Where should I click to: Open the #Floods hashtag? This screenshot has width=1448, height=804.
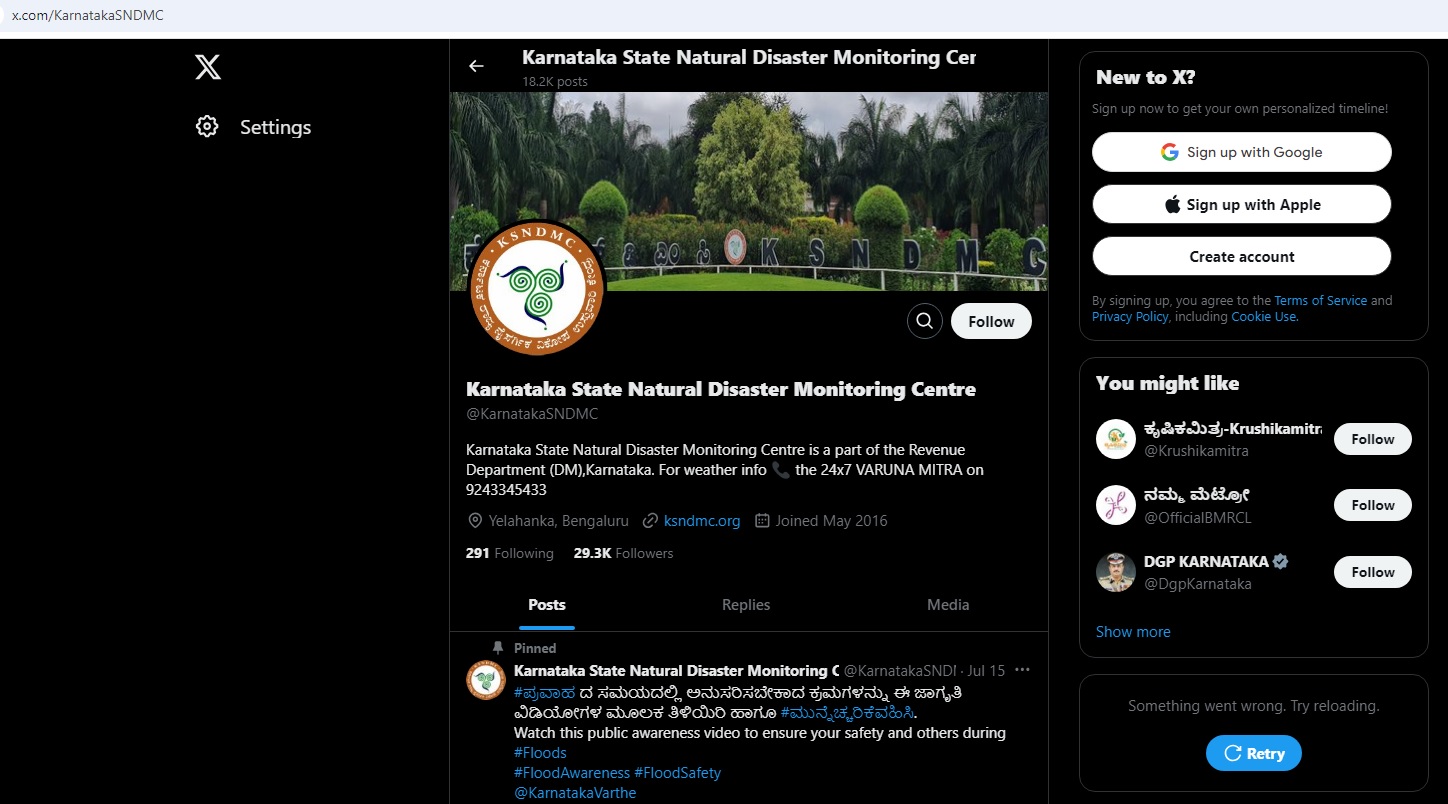pos(540,753)
